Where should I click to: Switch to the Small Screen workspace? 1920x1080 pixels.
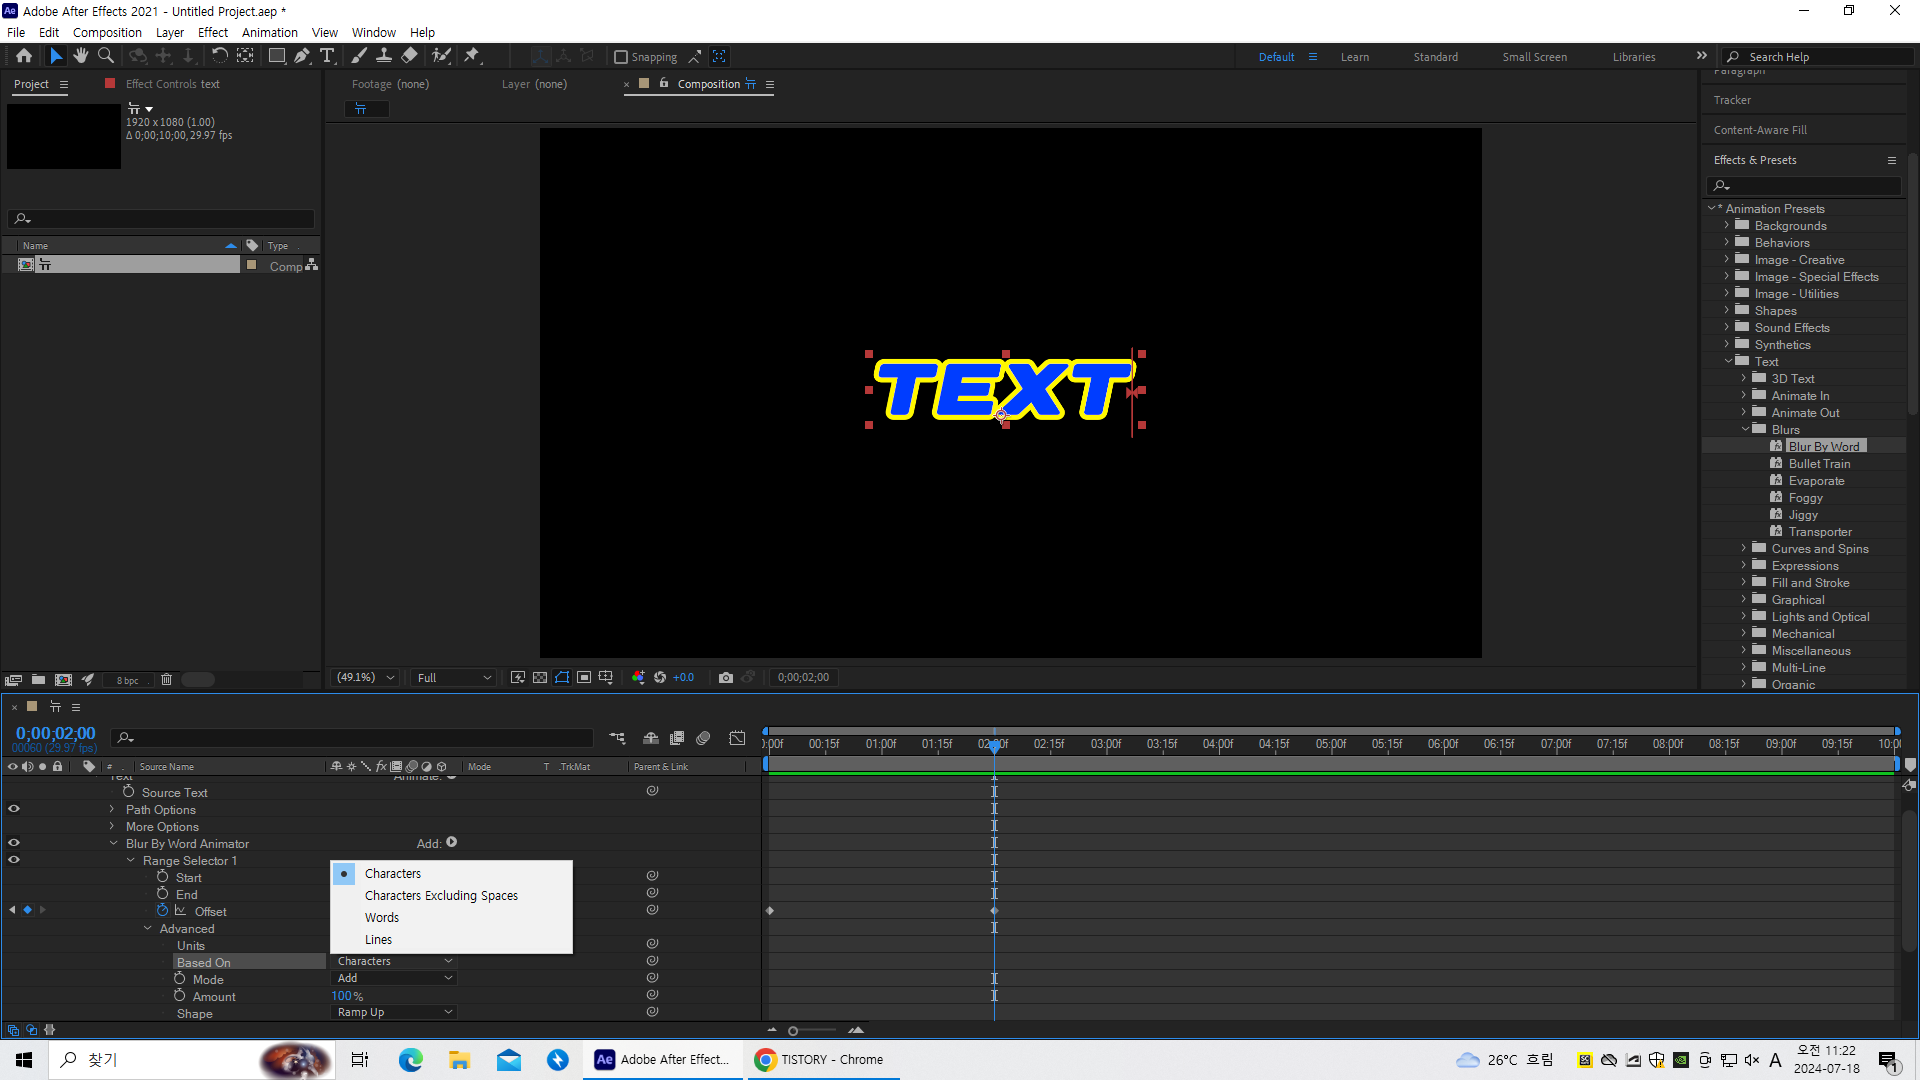coord(1534,57)
